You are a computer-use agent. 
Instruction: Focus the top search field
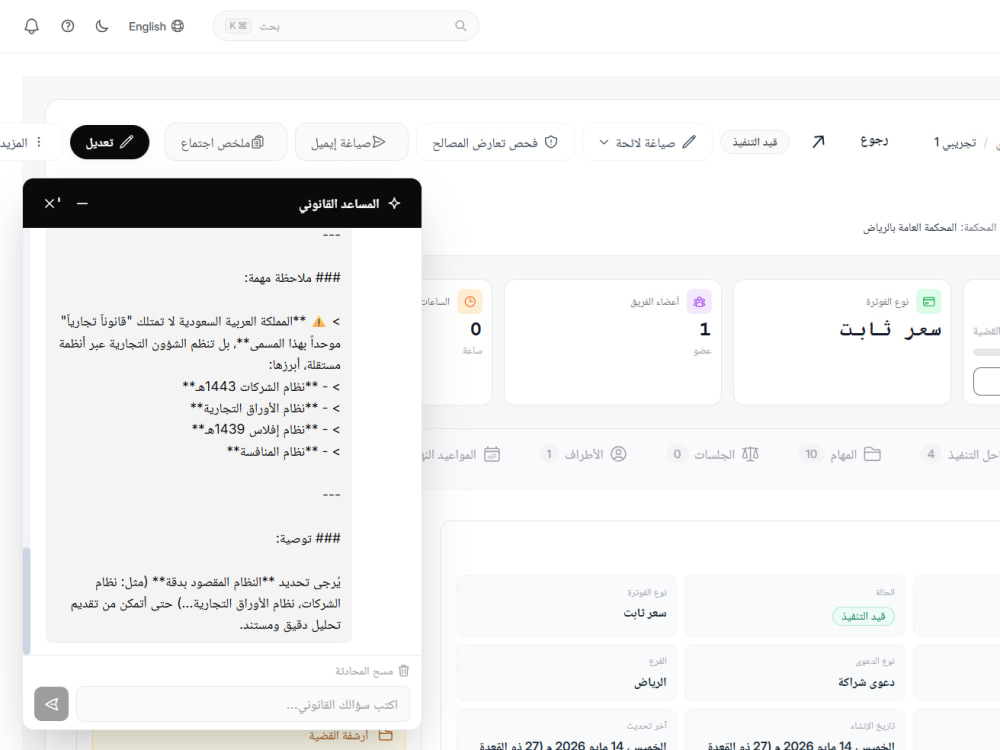(x=346, y=26)
